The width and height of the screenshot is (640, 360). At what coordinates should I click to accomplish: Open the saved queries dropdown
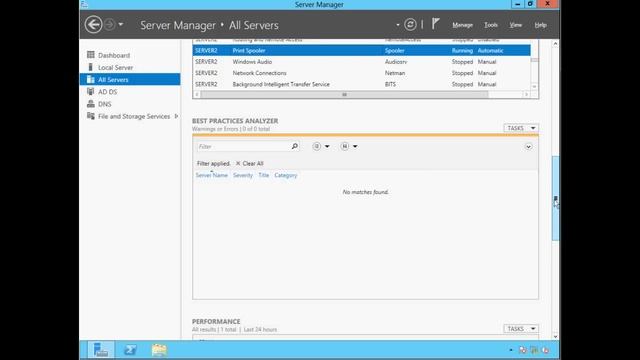(349, 146)
